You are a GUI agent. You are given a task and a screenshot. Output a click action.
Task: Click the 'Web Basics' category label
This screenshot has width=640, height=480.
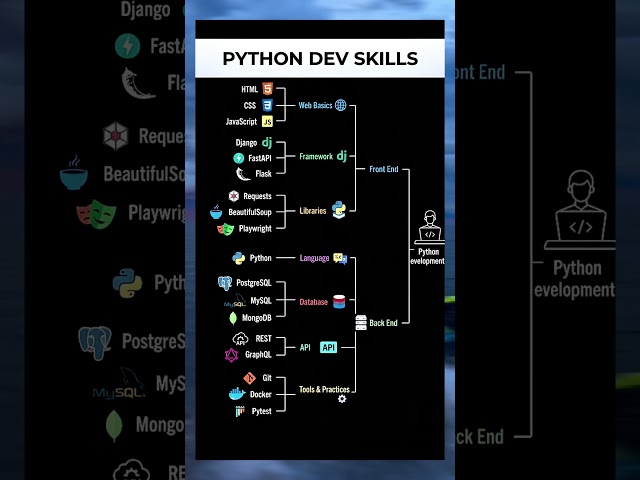click(x=315, y=105)
